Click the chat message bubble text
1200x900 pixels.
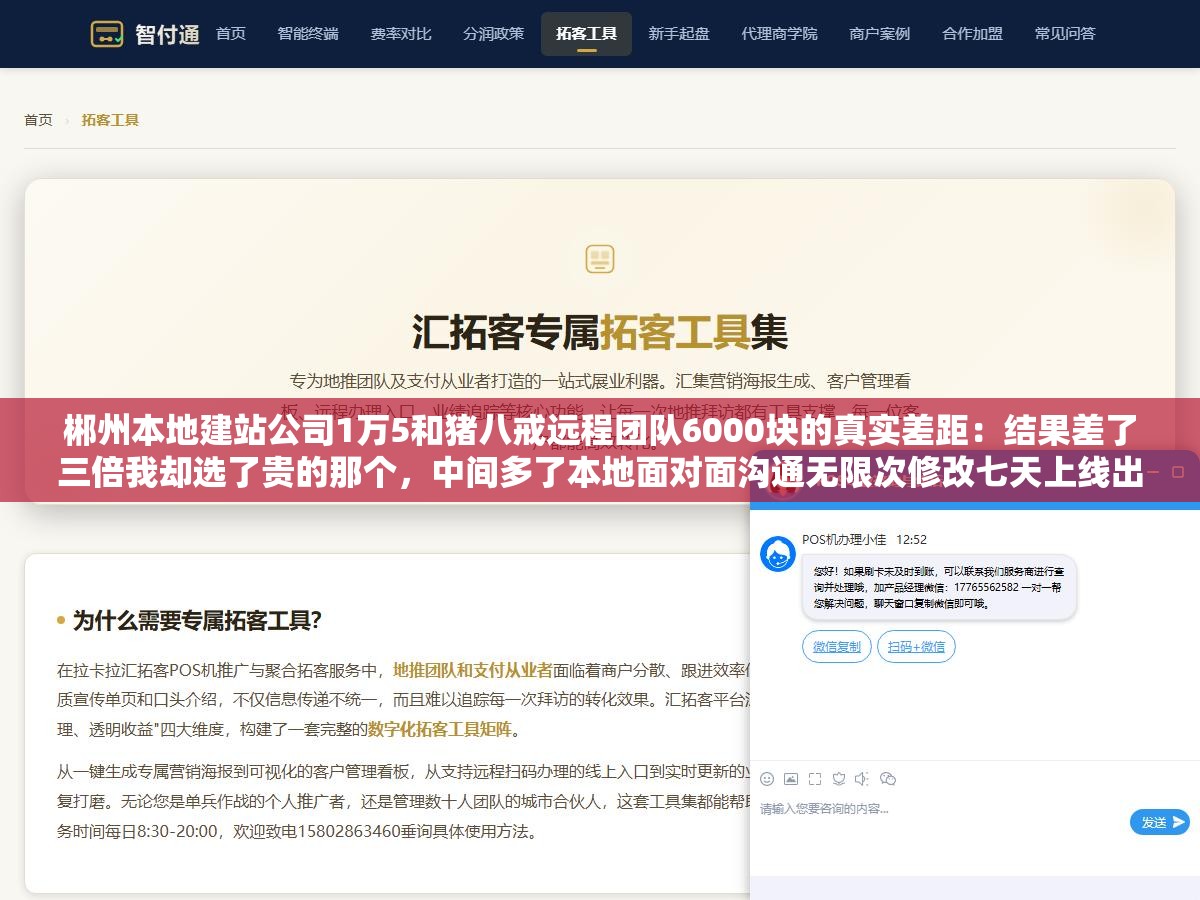point(939,587)
